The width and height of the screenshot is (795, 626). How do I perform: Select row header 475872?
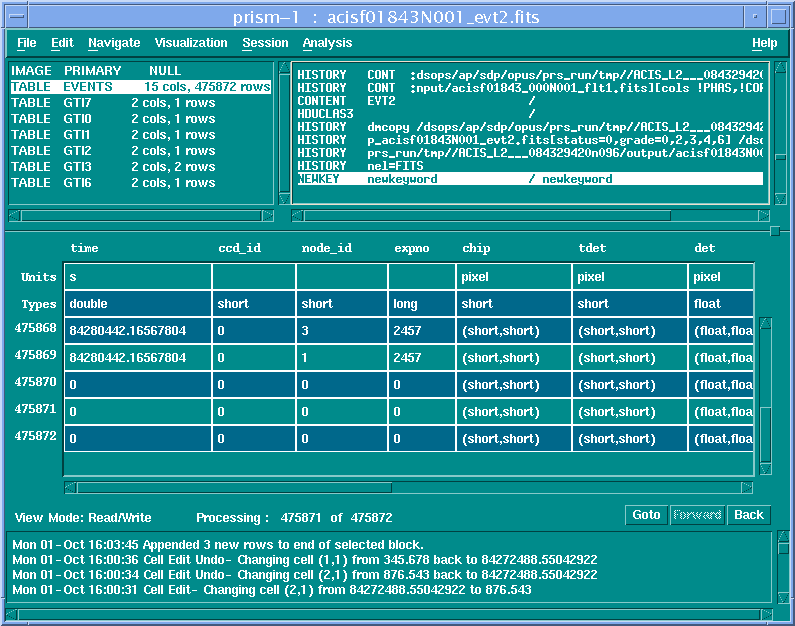35,436
